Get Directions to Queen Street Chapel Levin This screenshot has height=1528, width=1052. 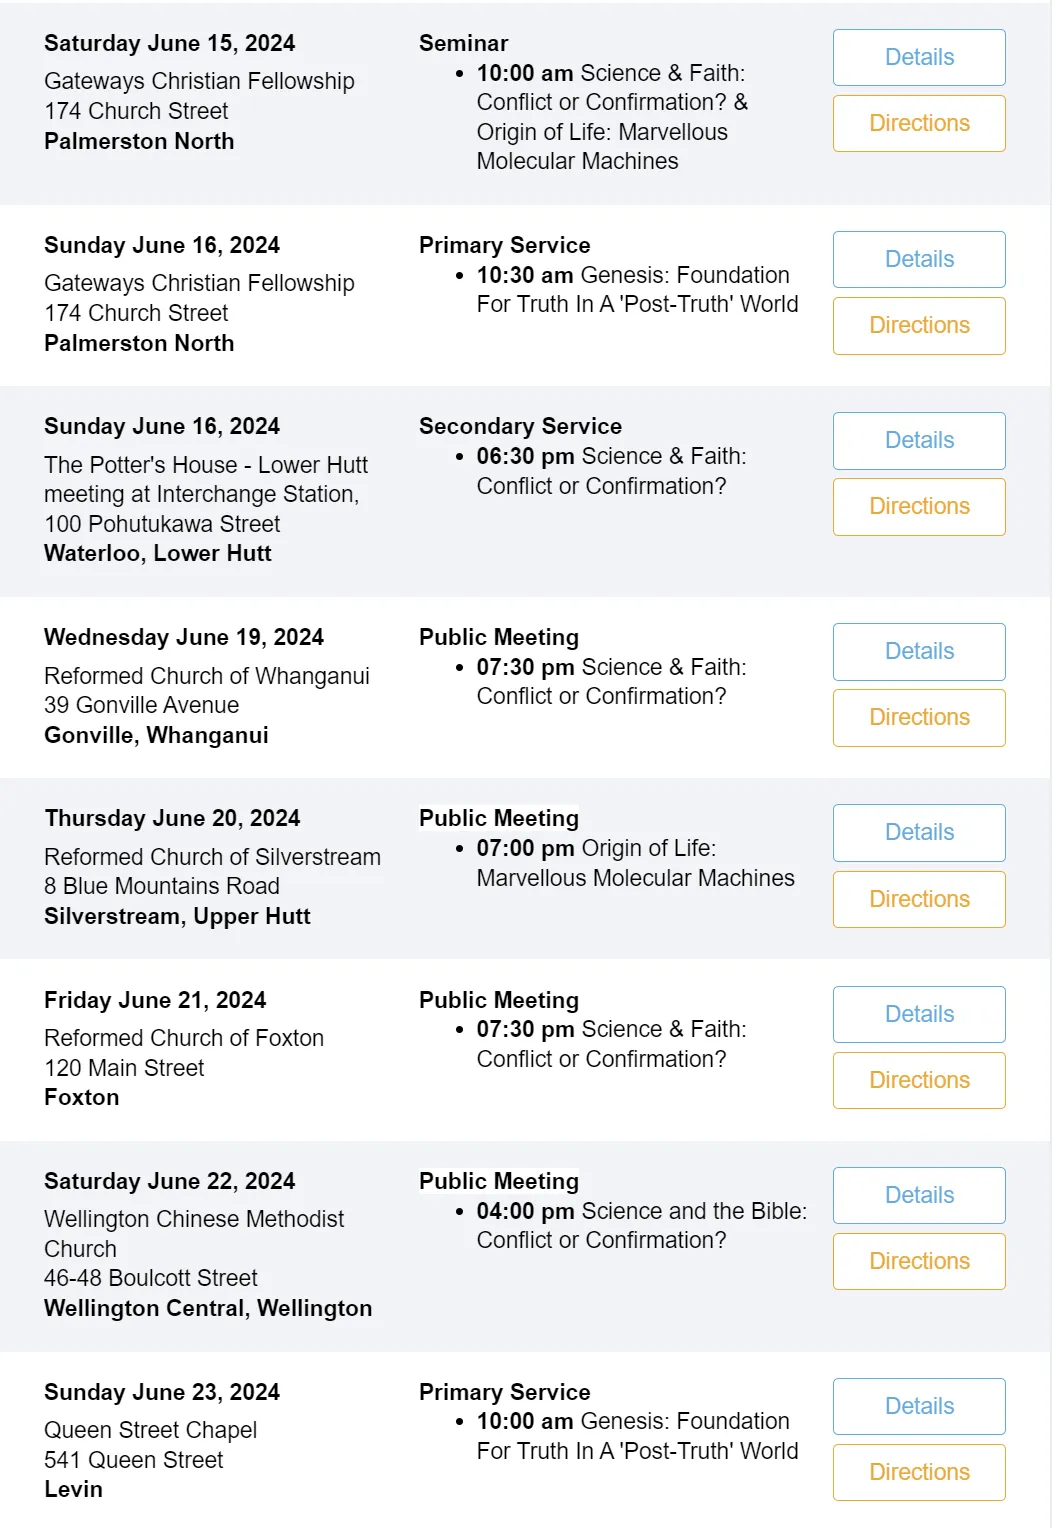click(x=919, y=1472)
